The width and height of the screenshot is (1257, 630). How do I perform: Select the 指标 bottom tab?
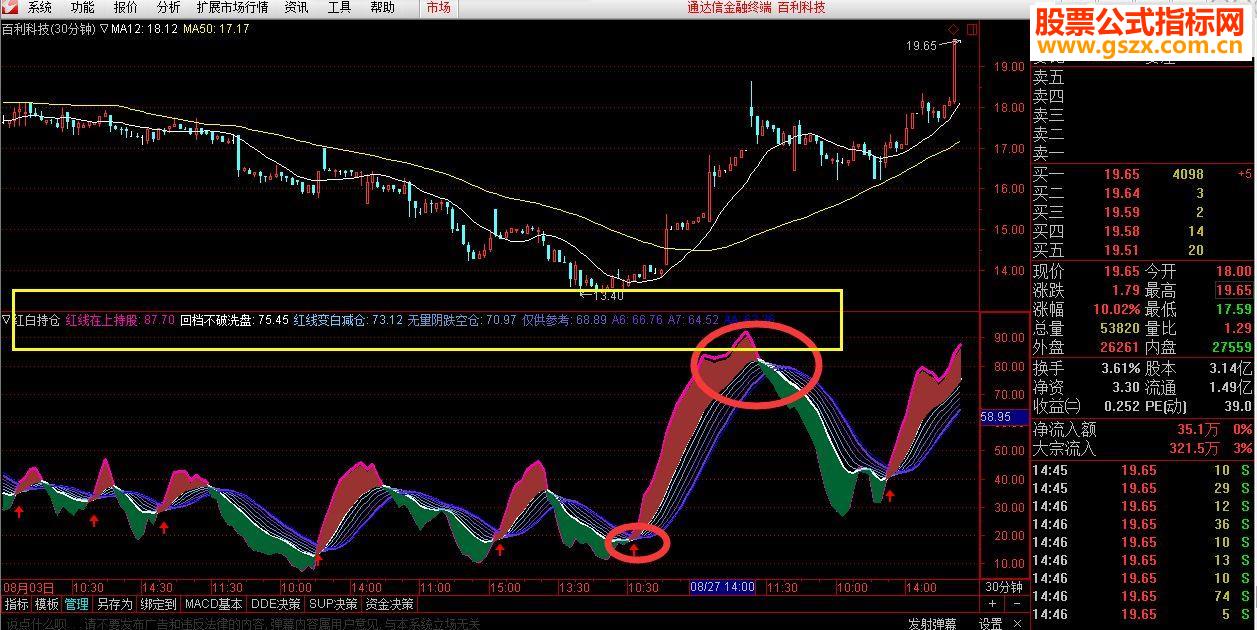[16, 604]
